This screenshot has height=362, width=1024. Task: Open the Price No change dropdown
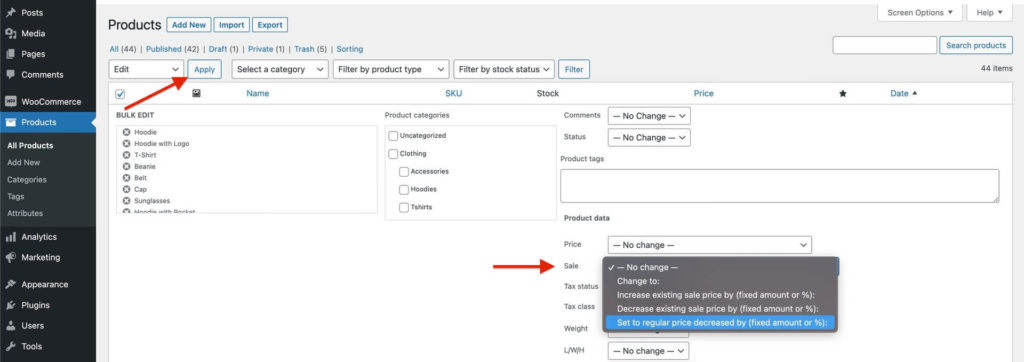710,245
